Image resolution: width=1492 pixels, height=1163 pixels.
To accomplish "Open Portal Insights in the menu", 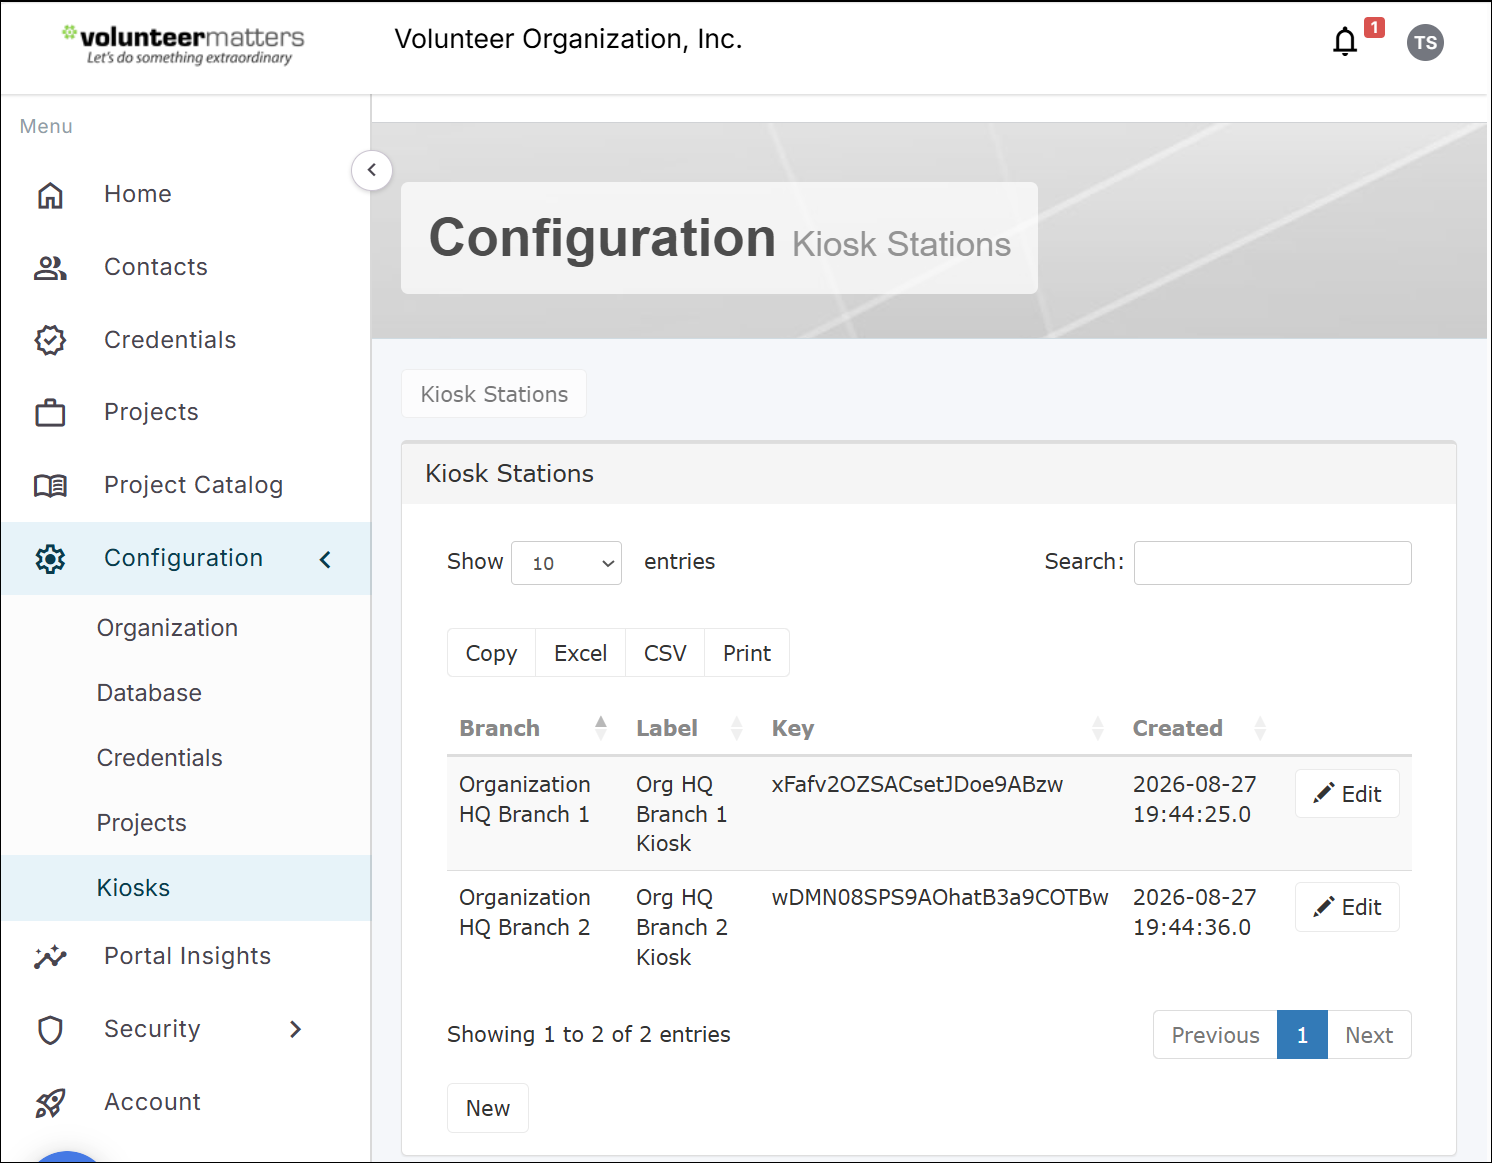I will 188,956.
